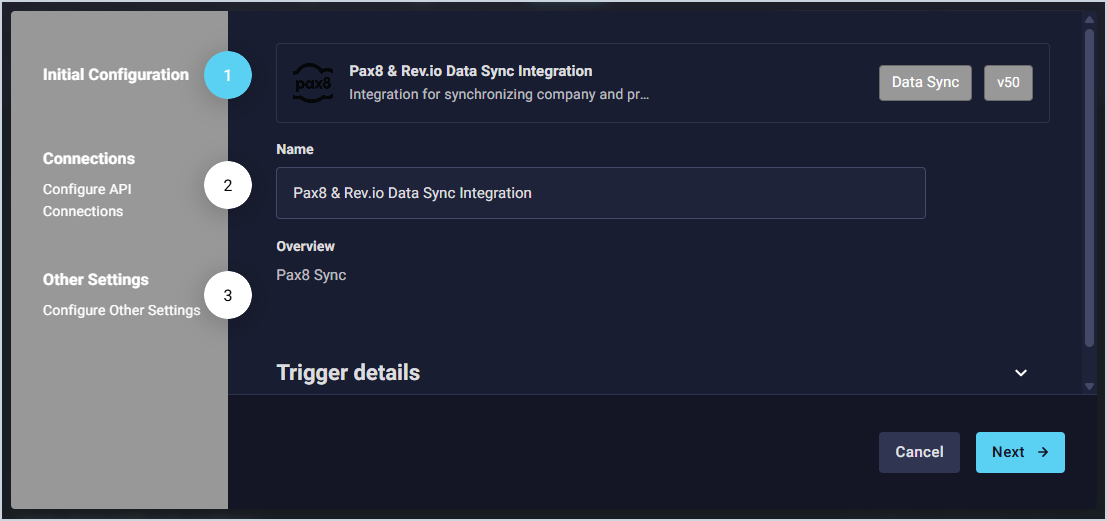Viewport: 1107px width, 521px height.
Task: Click the step 2 circle indicator
Action: coord(228,185)
